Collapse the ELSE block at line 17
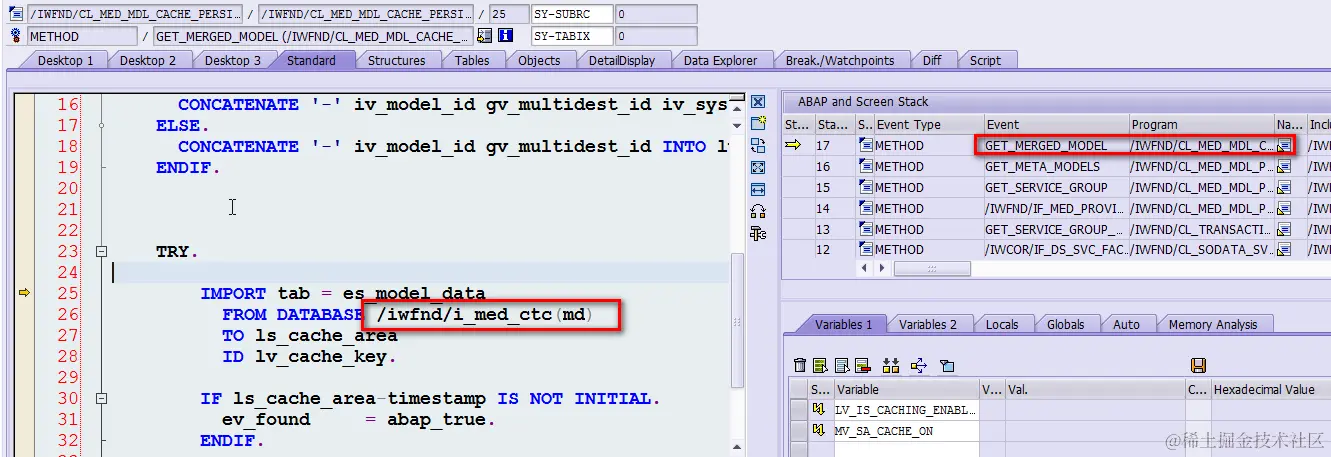1331x457 pixels. click(101, 126)
